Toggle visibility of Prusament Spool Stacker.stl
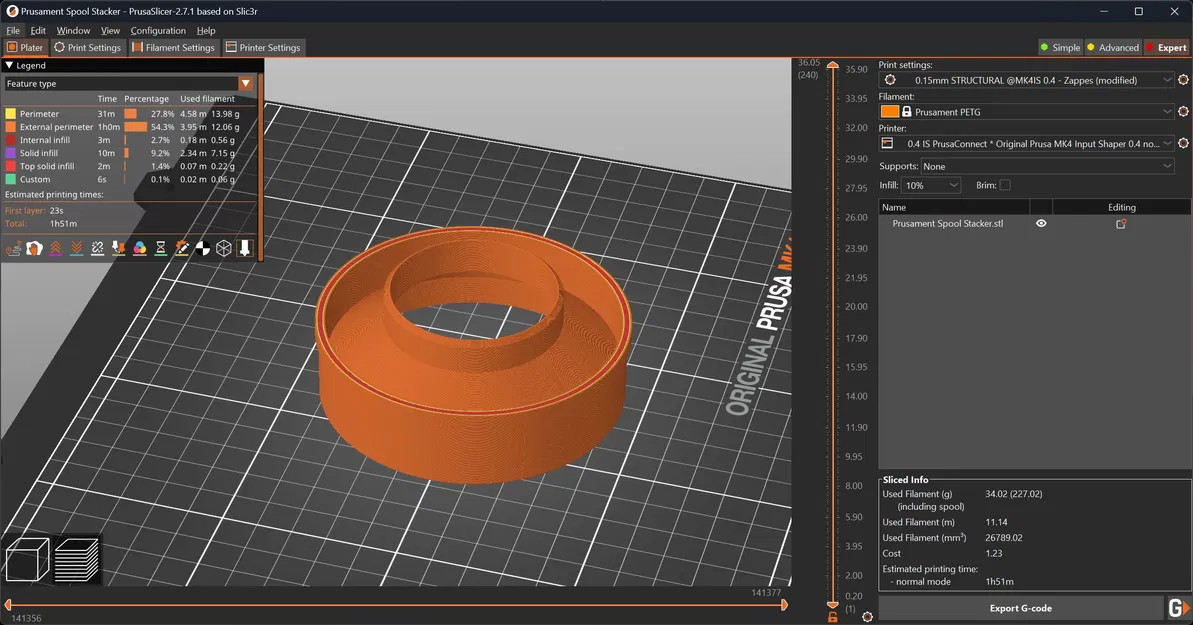 click(1041, 223)
